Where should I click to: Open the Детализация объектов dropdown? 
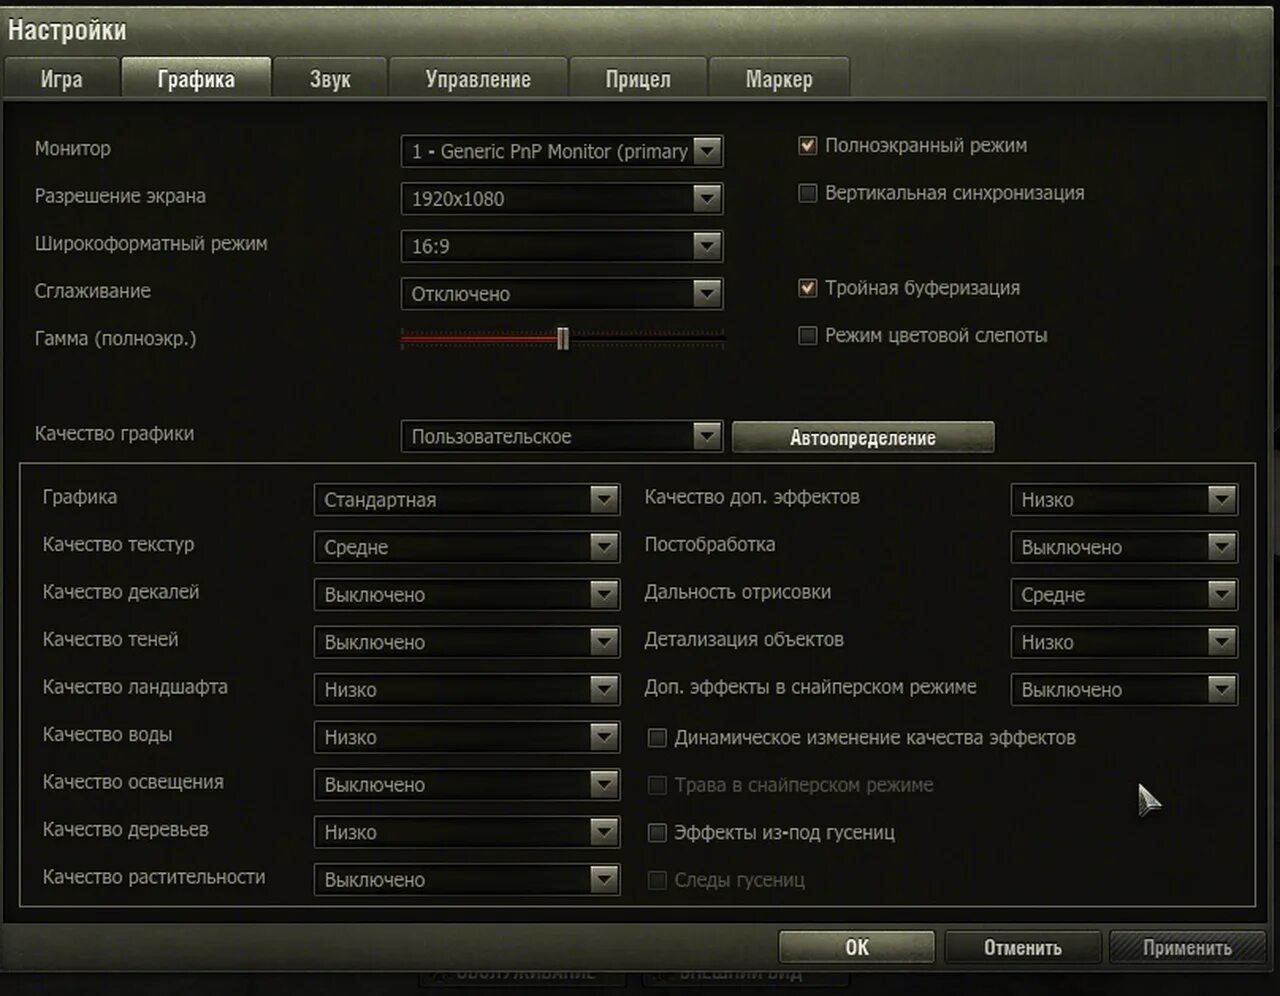[1124, 642]
